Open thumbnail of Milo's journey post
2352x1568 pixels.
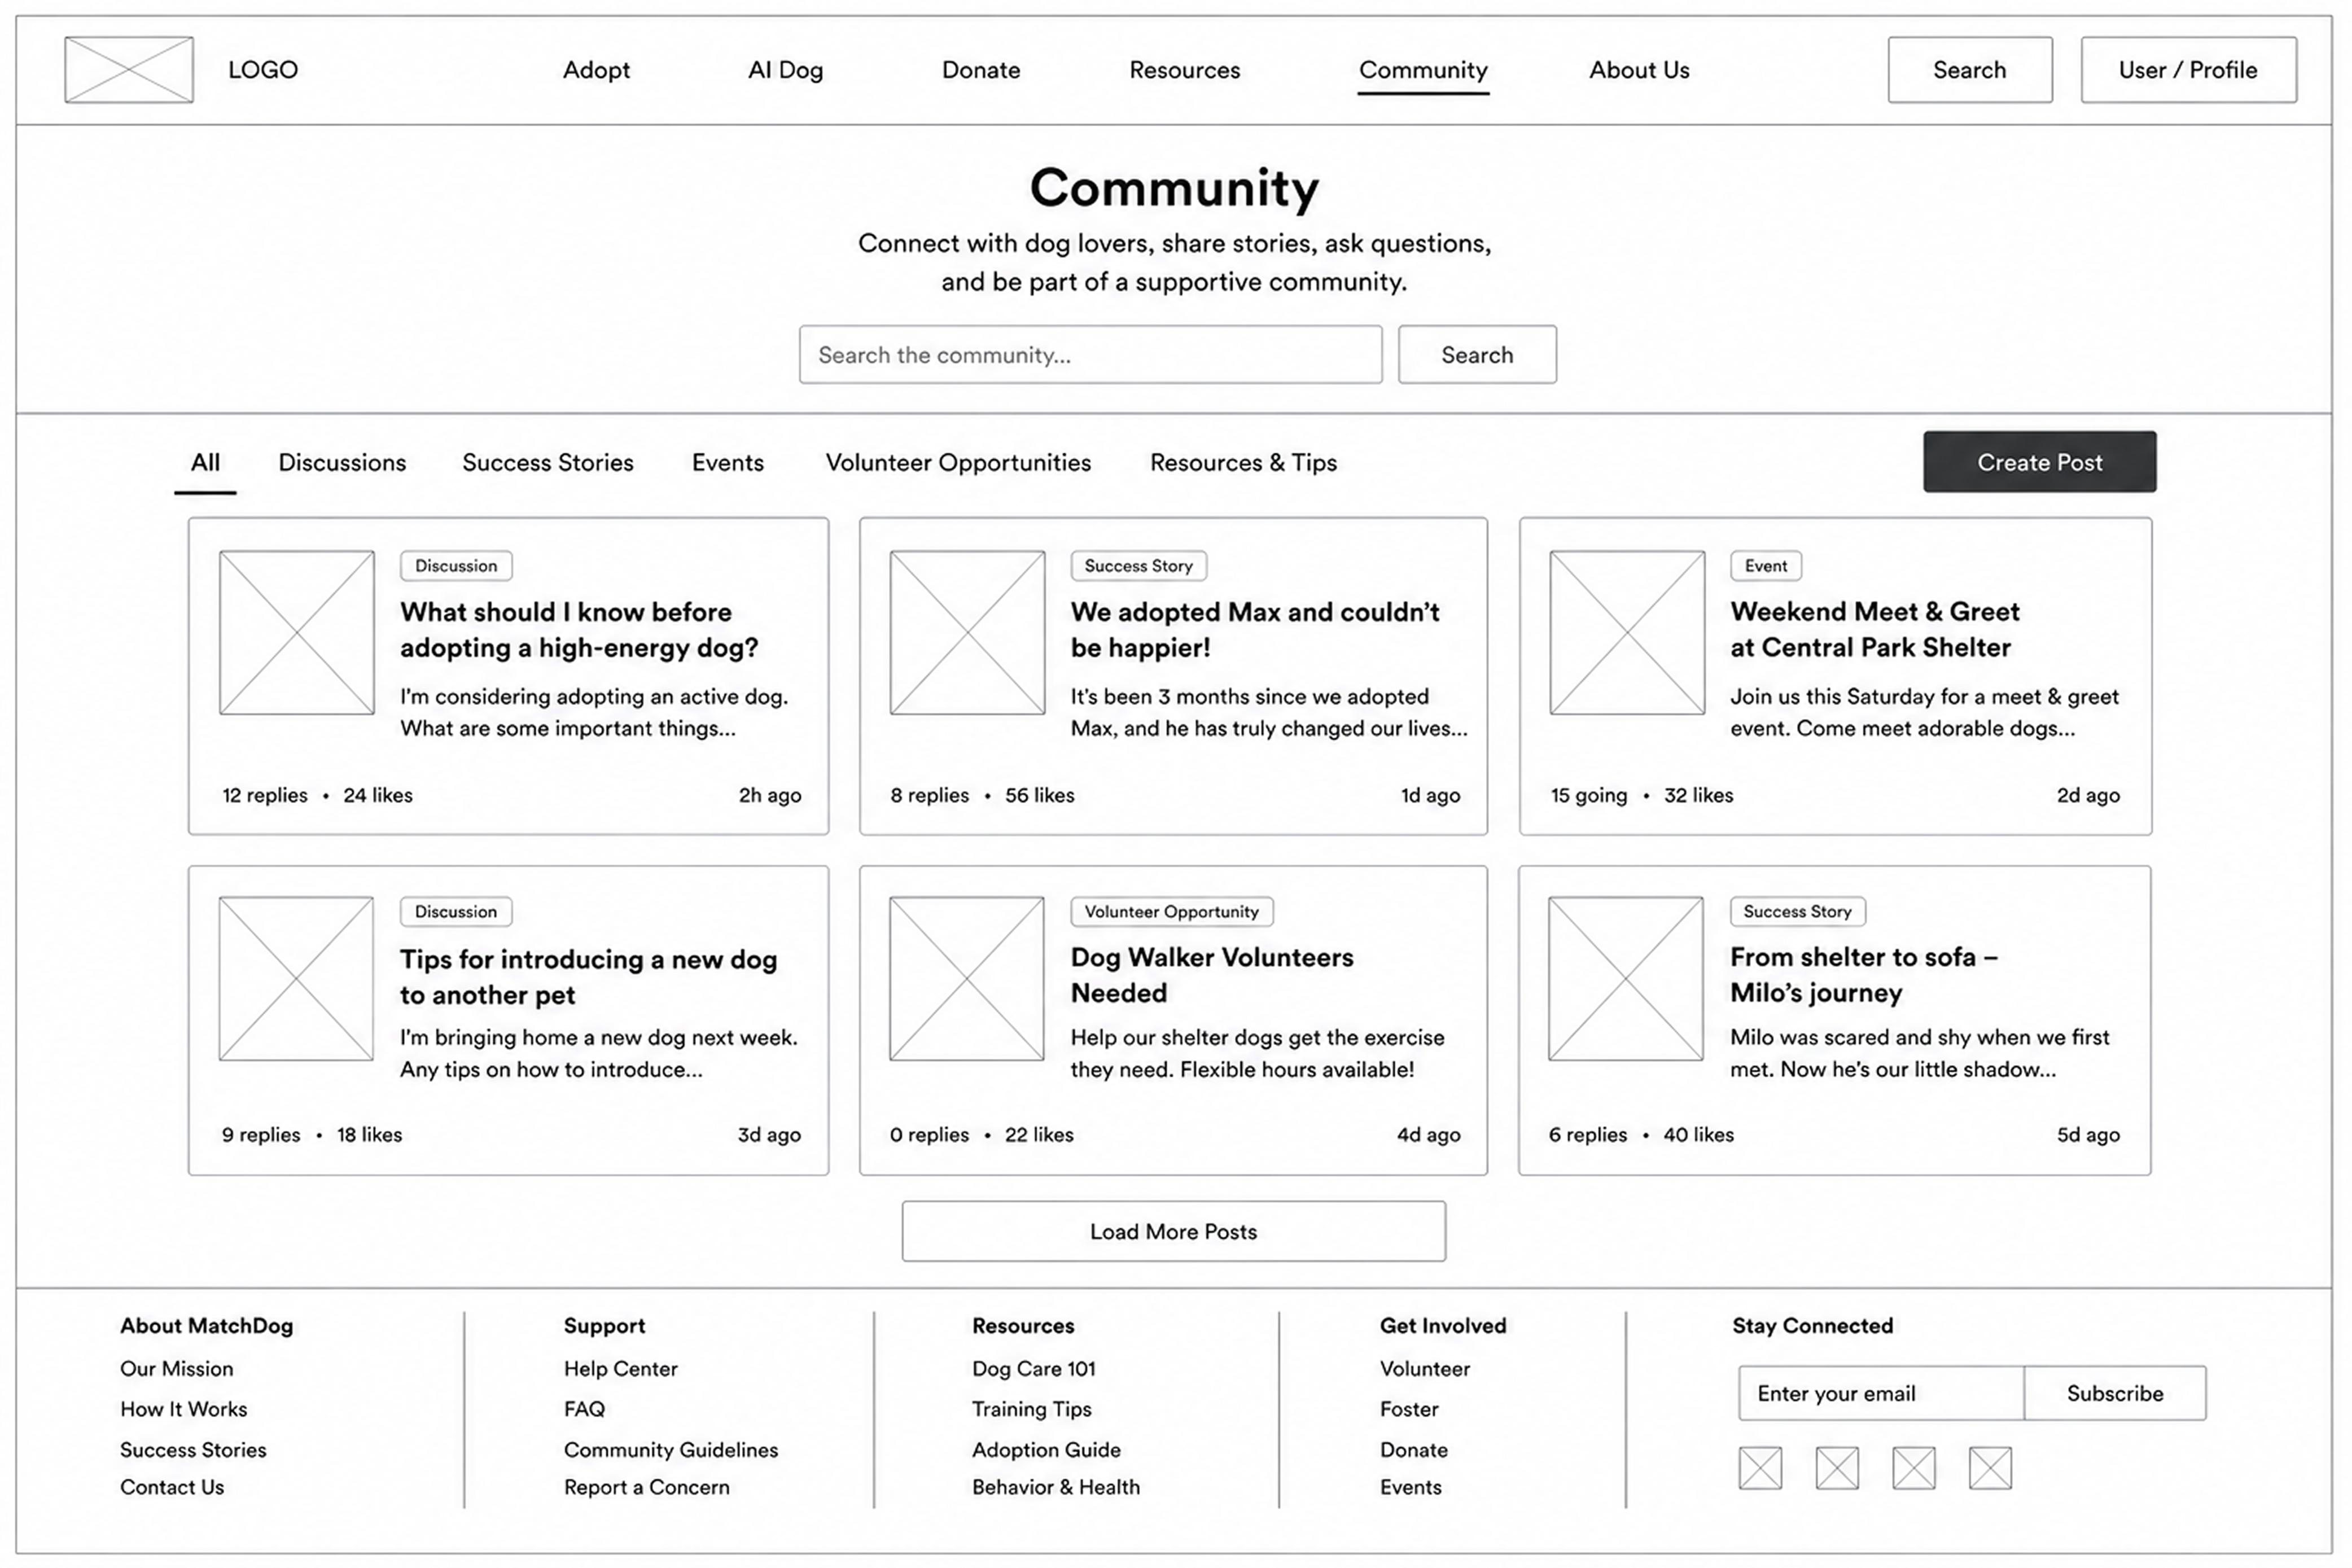tap(1626, 979)
